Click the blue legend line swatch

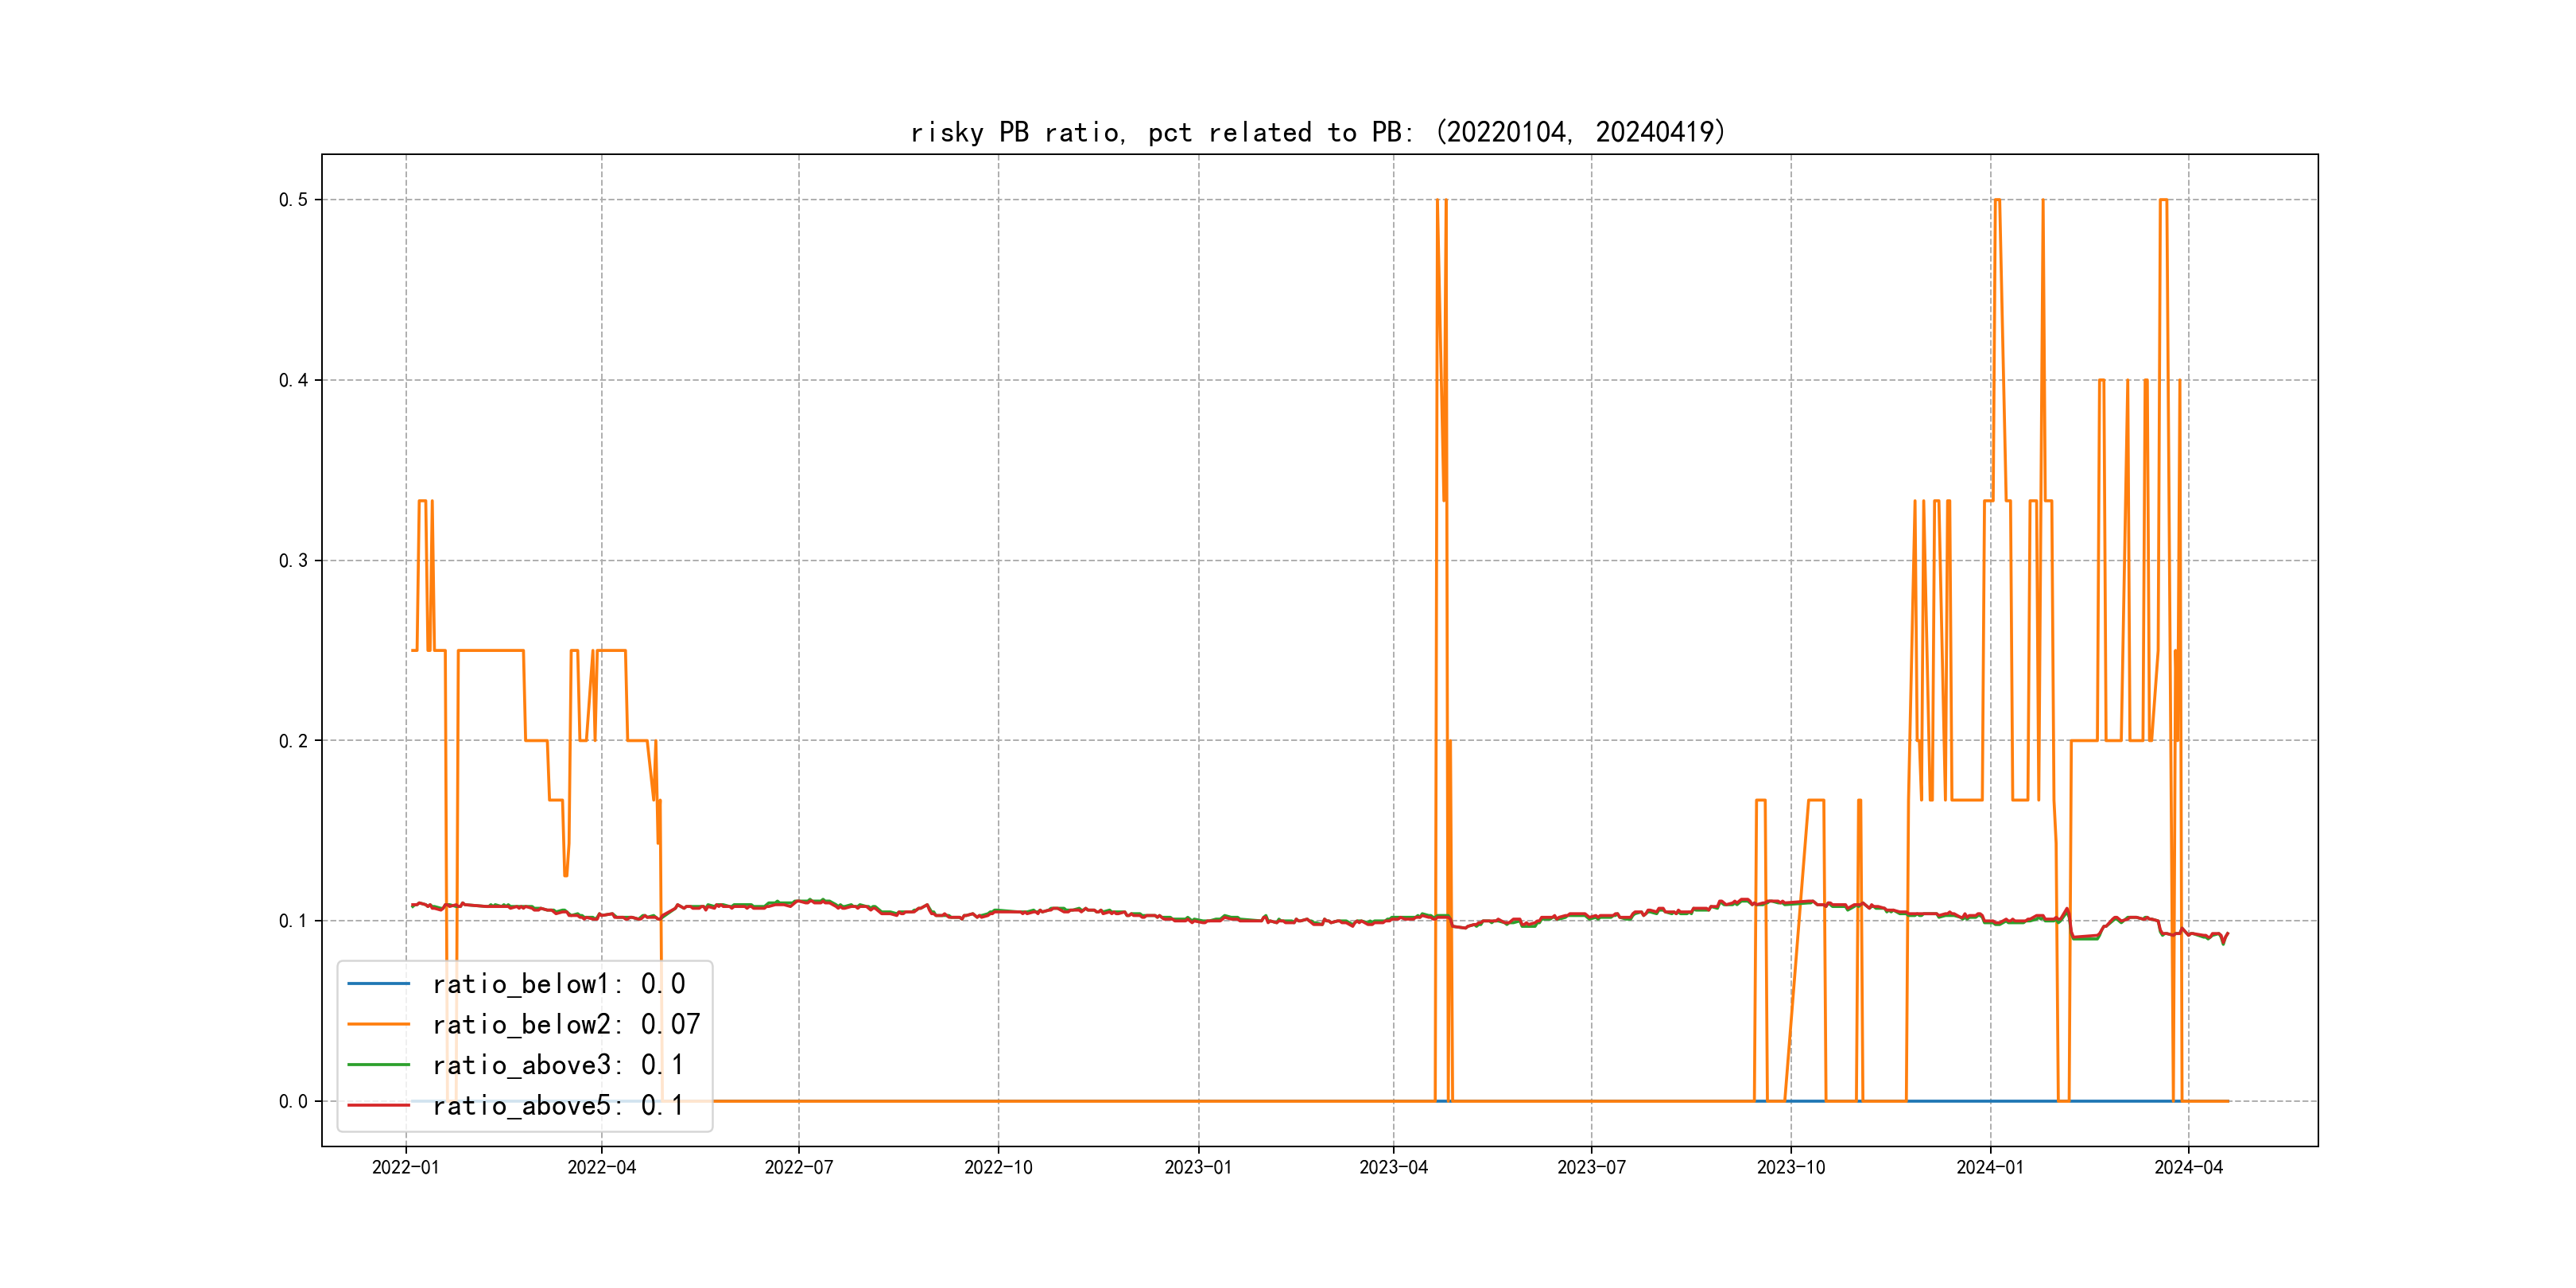point(378,984)
